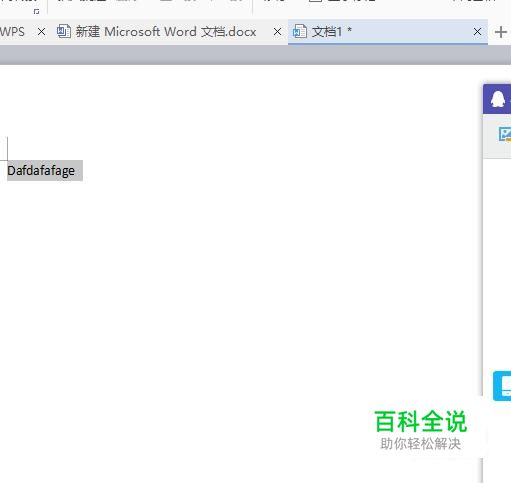This screenshot has height=483, width=511.
Task: Close the WPS tab
Action: tap(41, 32)
